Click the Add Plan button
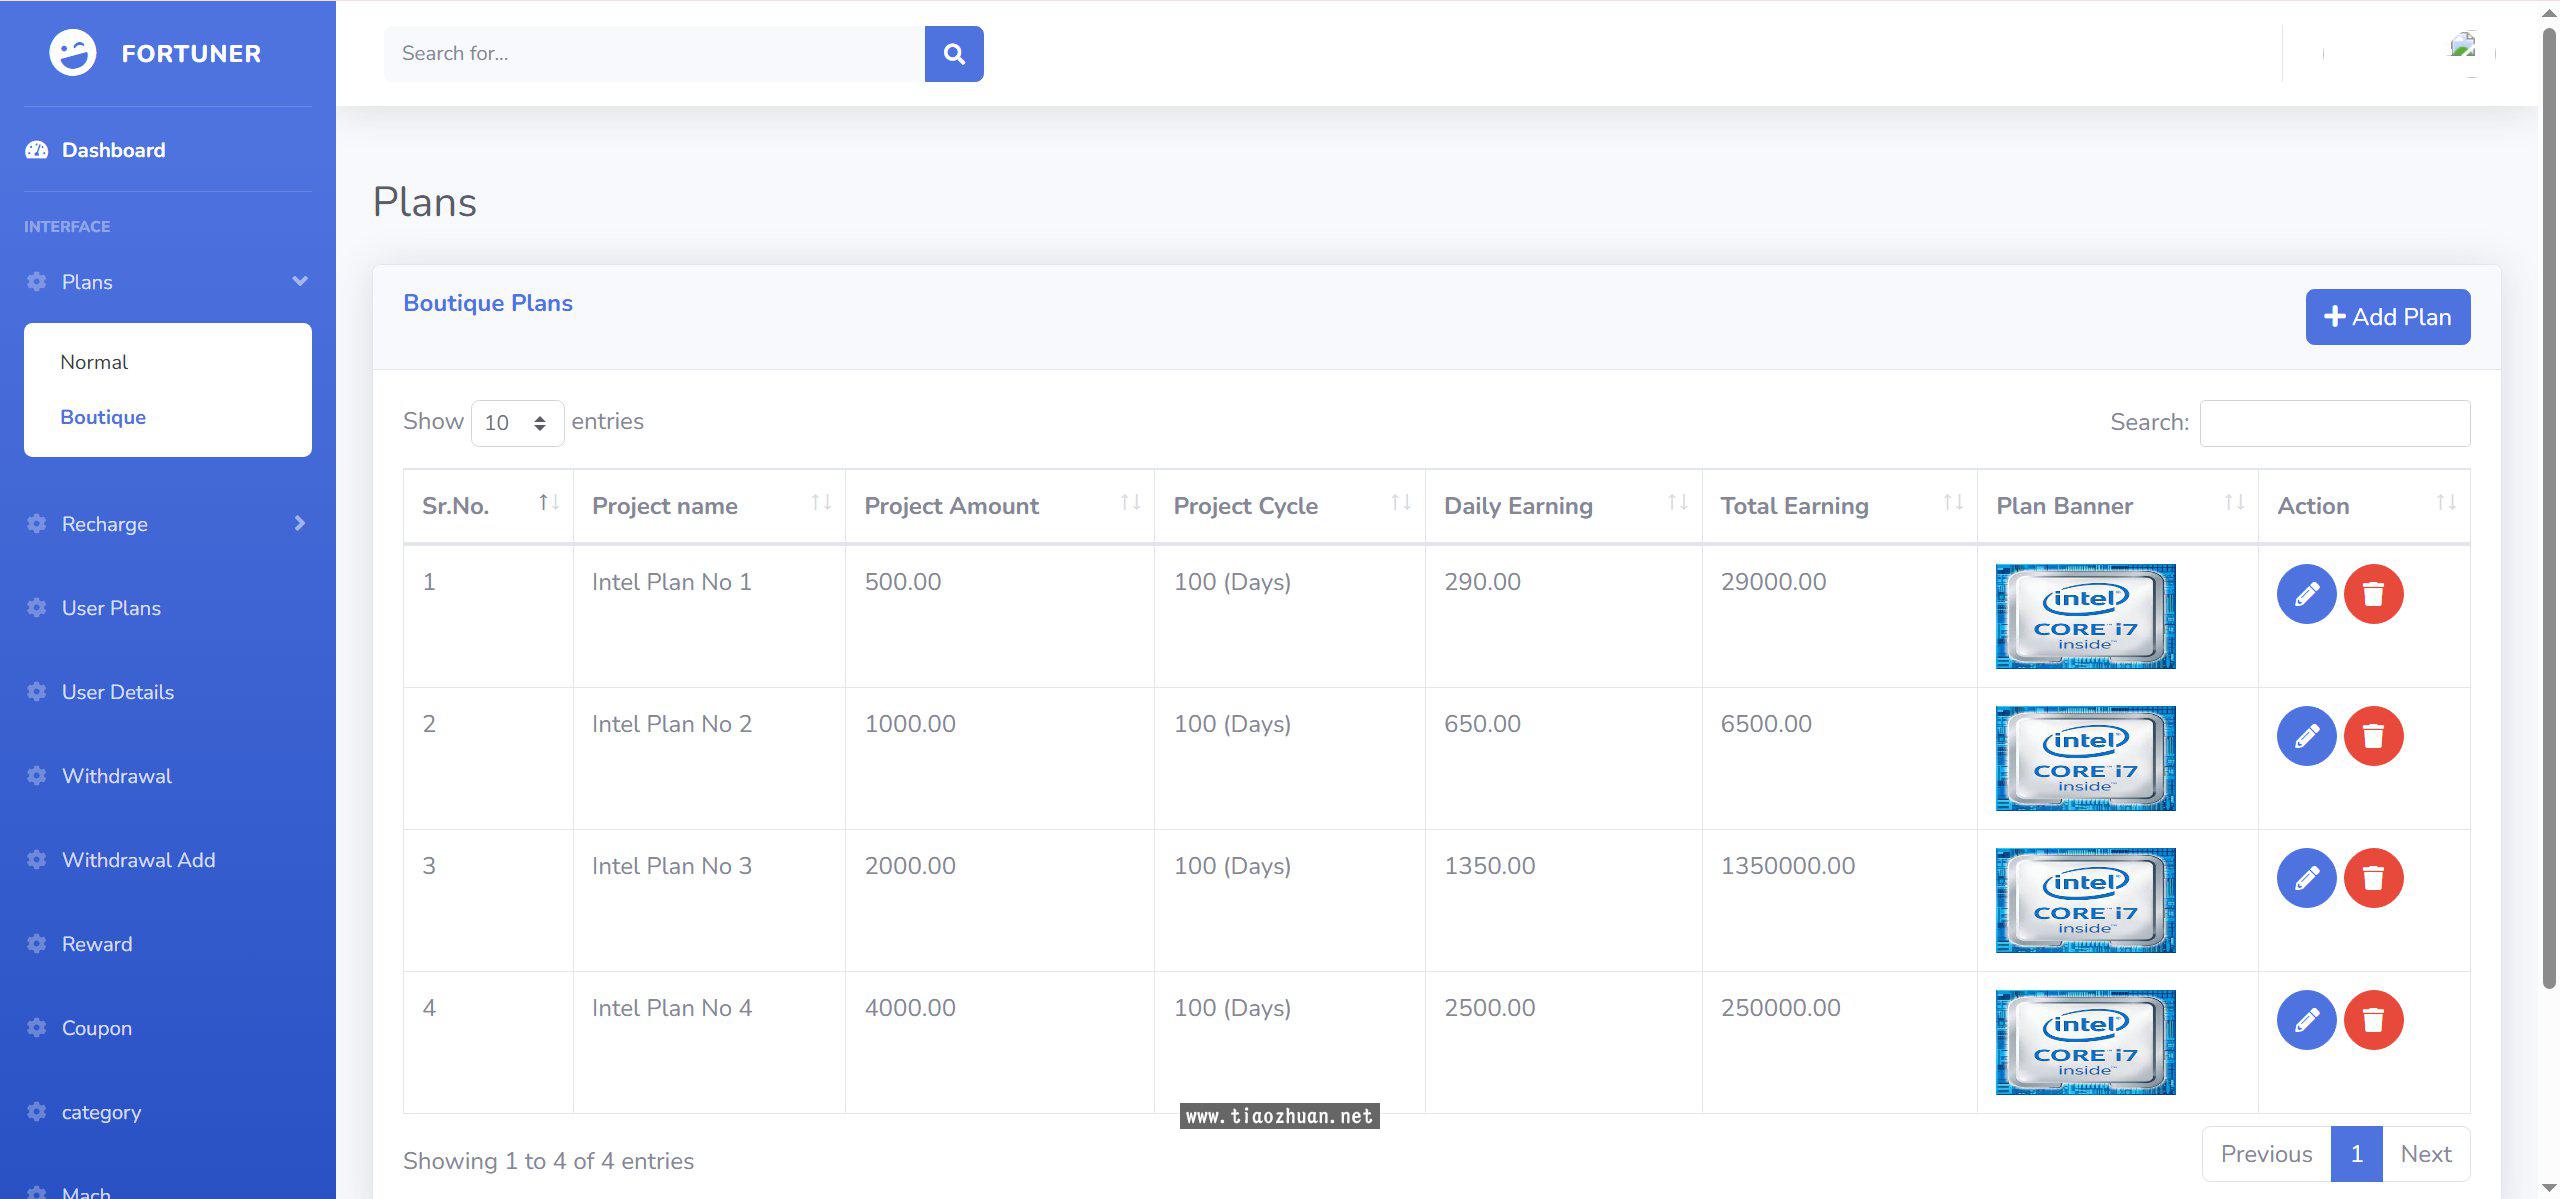The width and height of the screenshot is (2560, 1199). pyautogui.click(x=2388, y=317)
